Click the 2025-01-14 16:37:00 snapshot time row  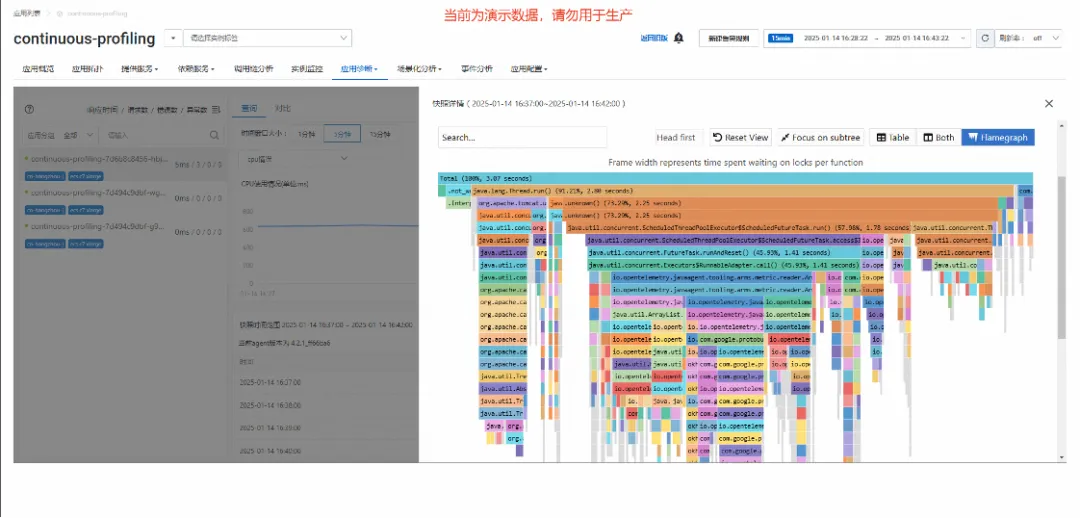click(270, 382)
